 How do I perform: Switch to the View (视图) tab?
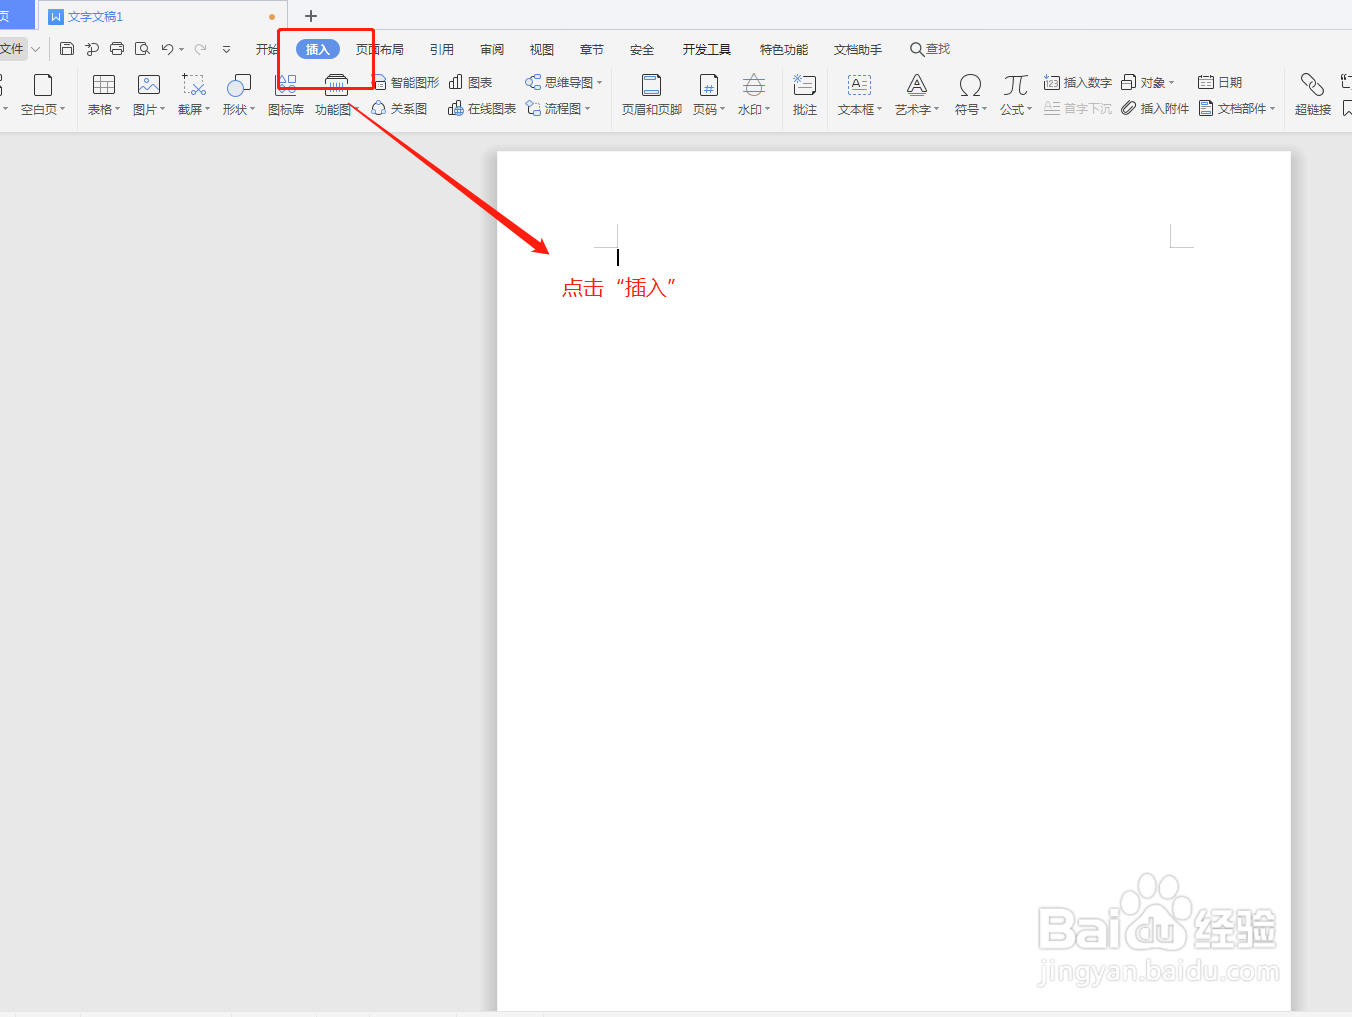[x=542, y=49]
